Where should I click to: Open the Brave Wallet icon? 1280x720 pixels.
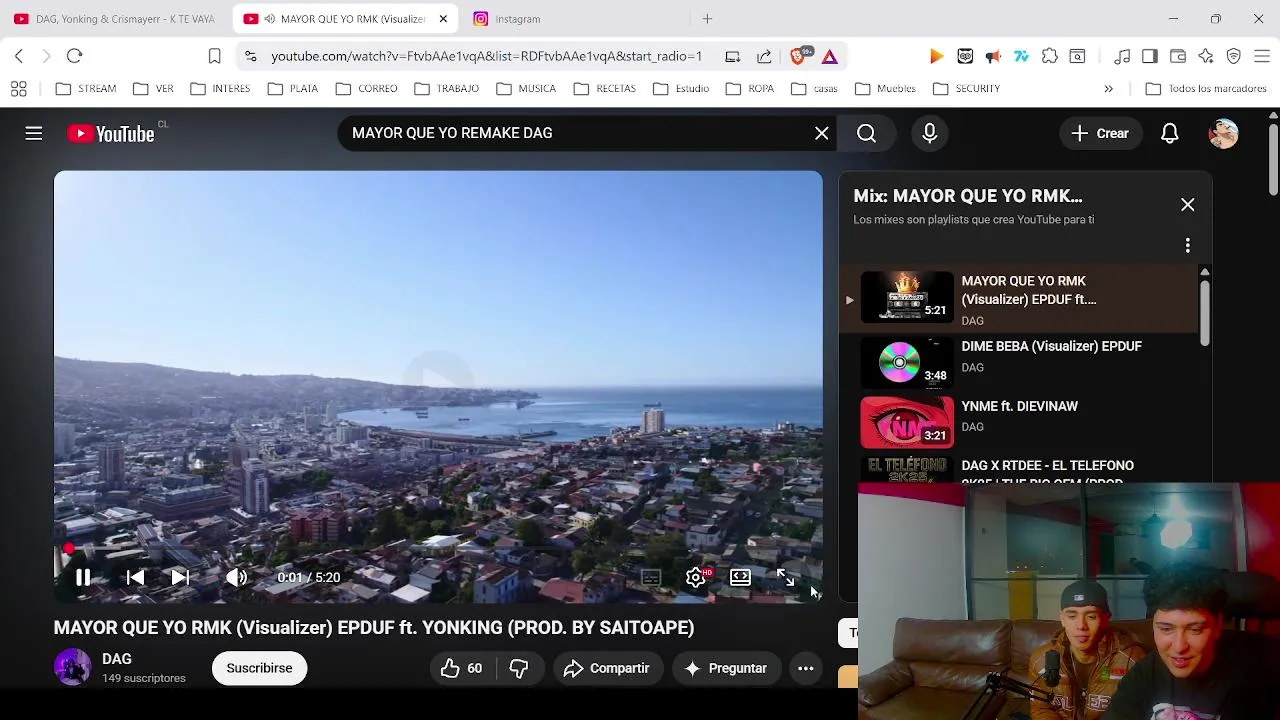(x=1178, y=56)
